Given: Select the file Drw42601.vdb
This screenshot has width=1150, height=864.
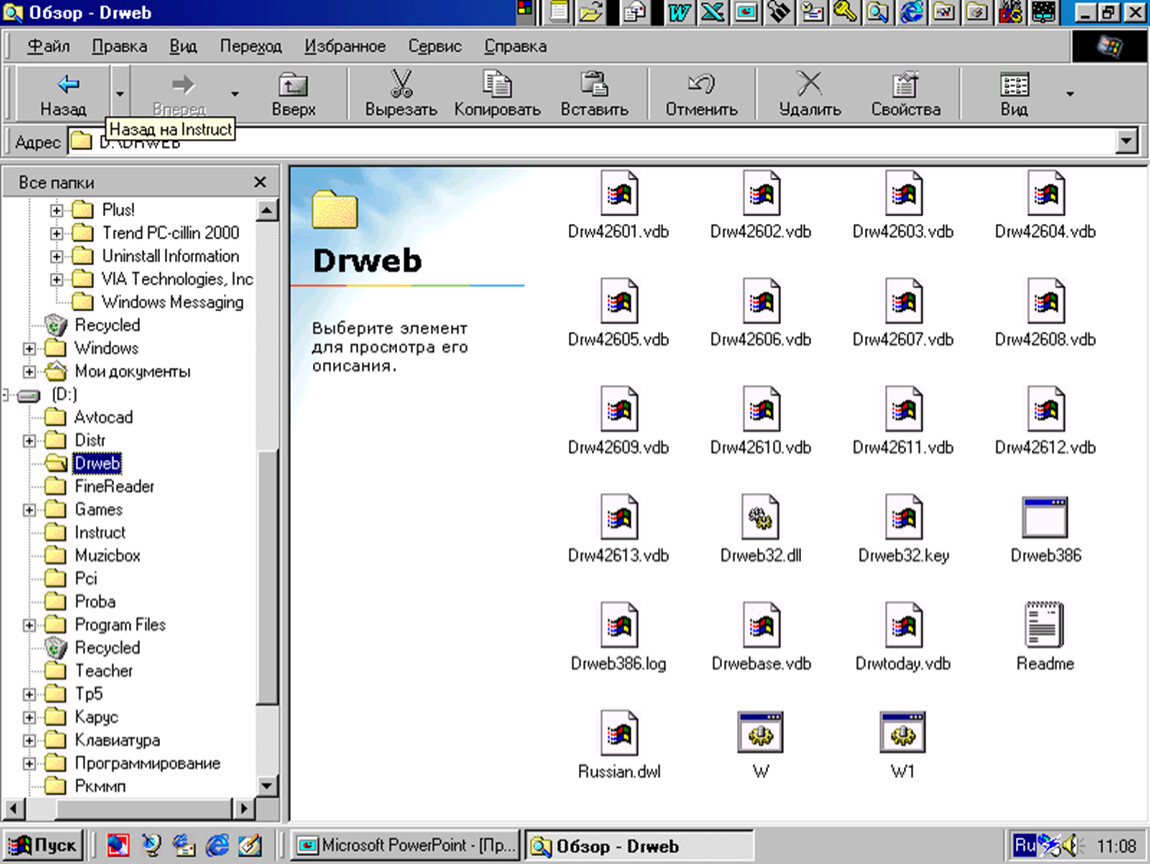Looking at the screenshot, I should coord(618,206).
